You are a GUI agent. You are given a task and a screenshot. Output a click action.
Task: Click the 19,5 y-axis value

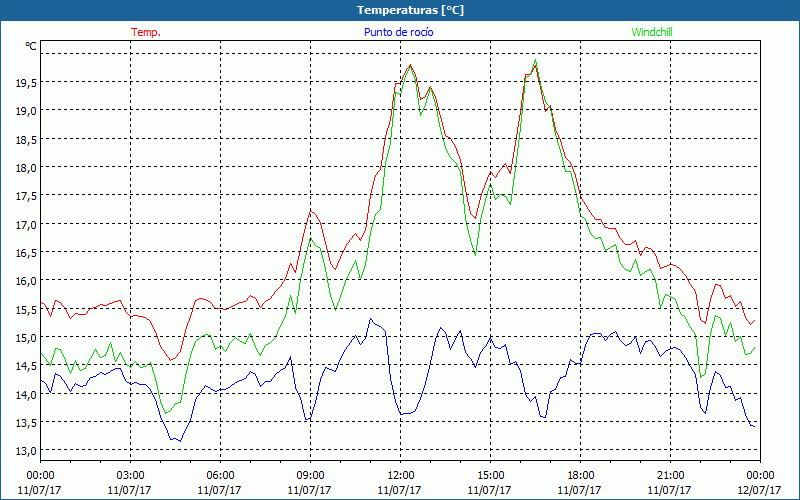[26, 82]
